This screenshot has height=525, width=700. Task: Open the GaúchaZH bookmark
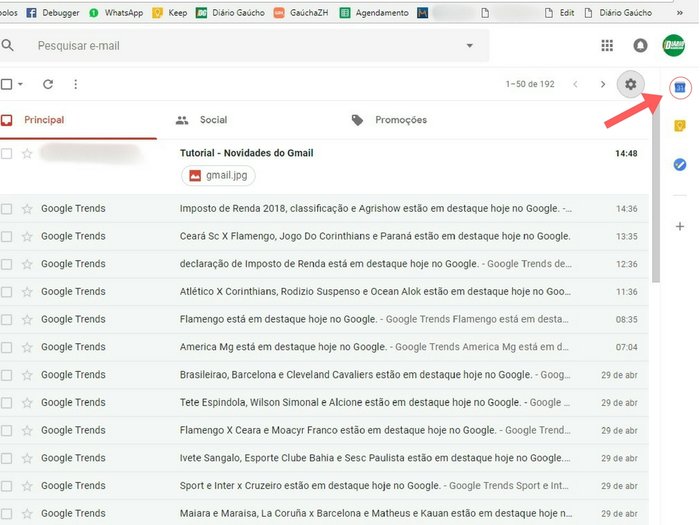(x=301, y=13)
